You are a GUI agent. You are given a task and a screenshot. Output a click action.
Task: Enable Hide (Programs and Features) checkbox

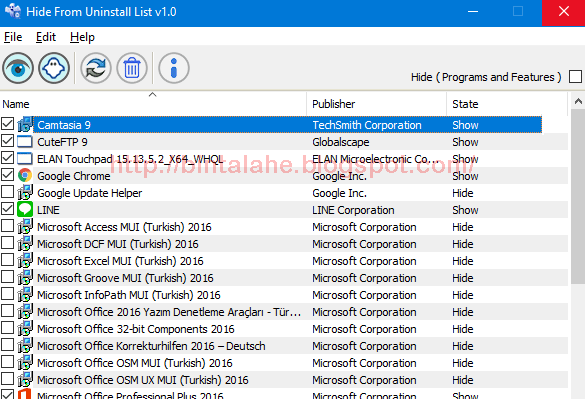coord(575,77)
